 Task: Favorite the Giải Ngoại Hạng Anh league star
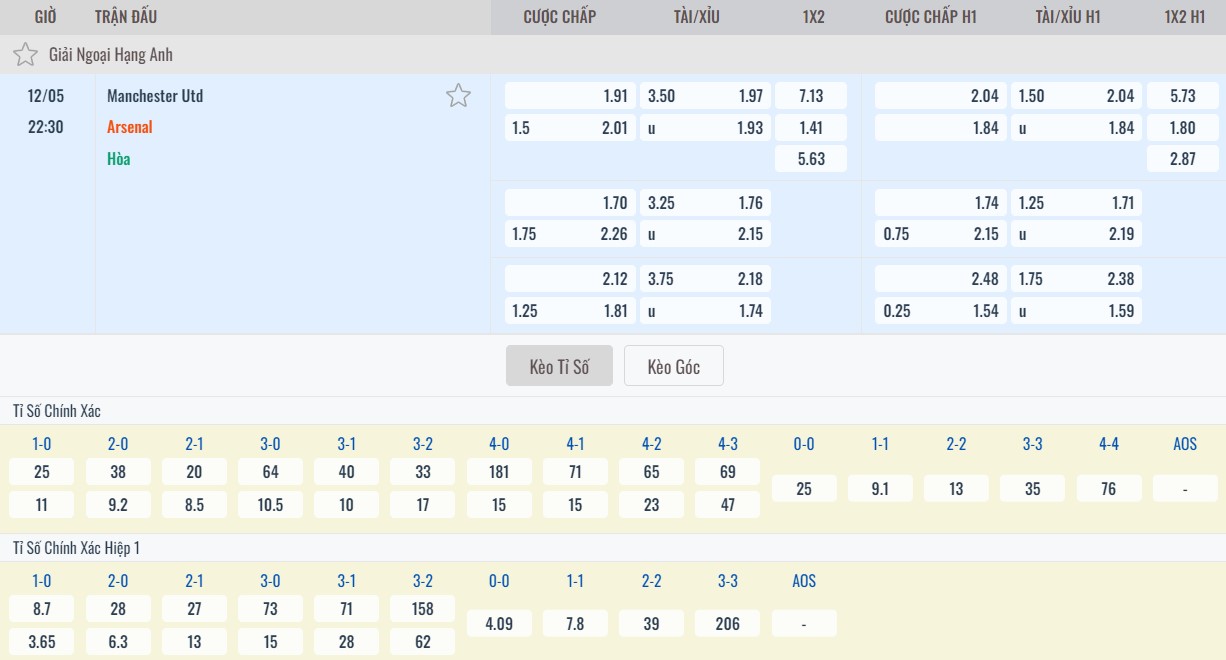(25, 55)
